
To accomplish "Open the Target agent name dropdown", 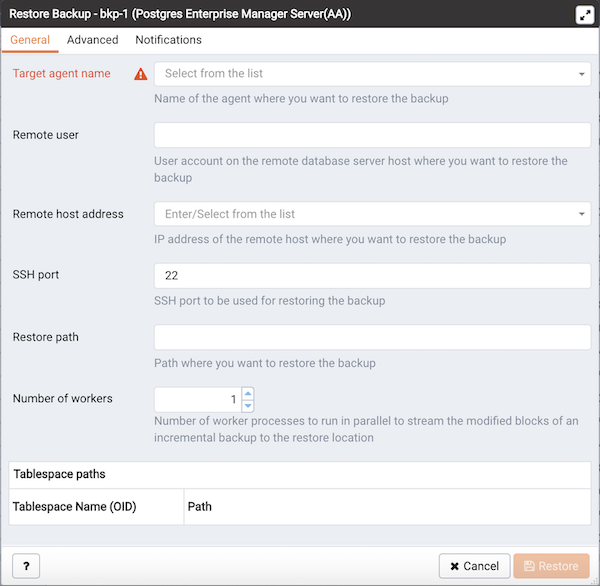I will pos(372,74).
